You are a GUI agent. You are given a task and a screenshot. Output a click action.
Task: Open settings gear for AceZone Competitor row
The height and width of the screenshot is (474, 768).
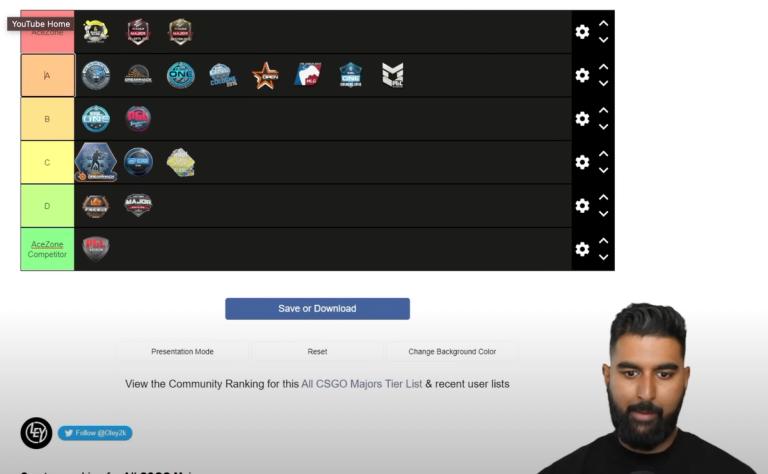(x=582, y=249)
